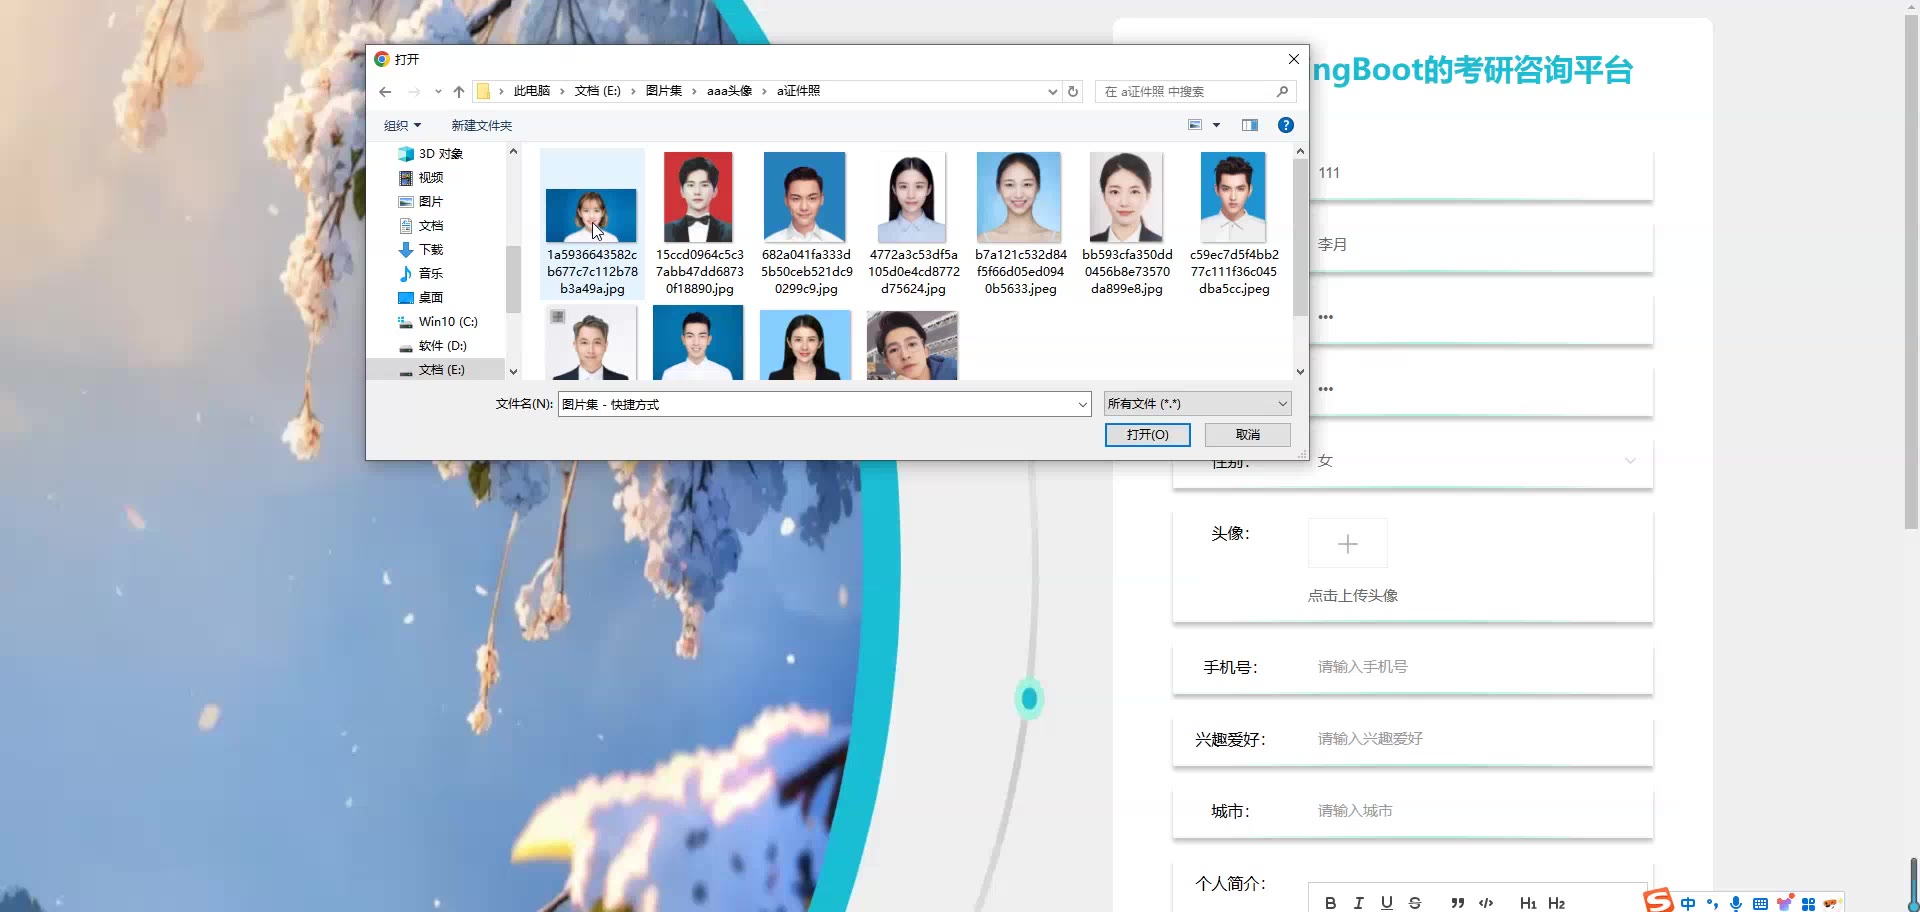The image size is (1920, 912).
Task: Click the 点击上传头像 text
Action: tap(1353, 596)
